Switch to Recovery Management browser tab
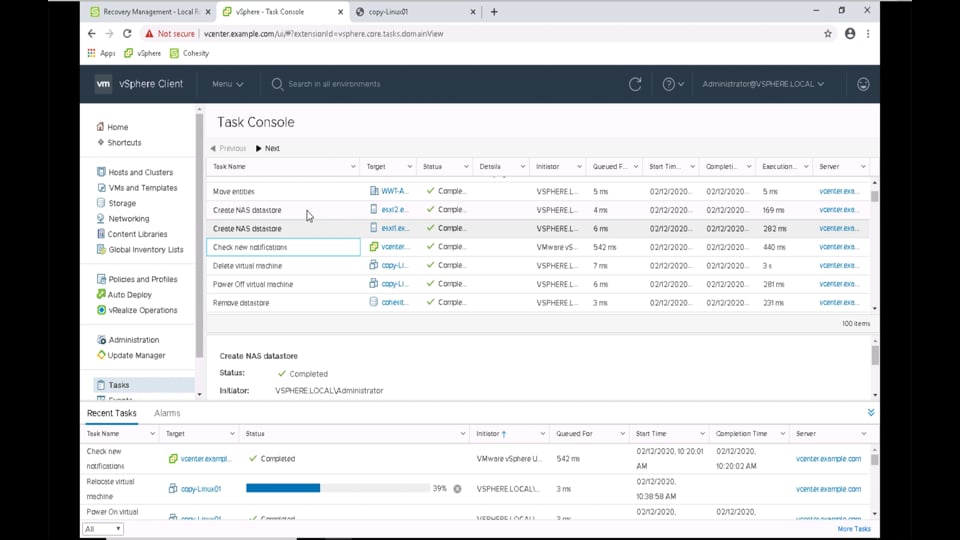Viewport: 960px width, 540px height. 151,12
